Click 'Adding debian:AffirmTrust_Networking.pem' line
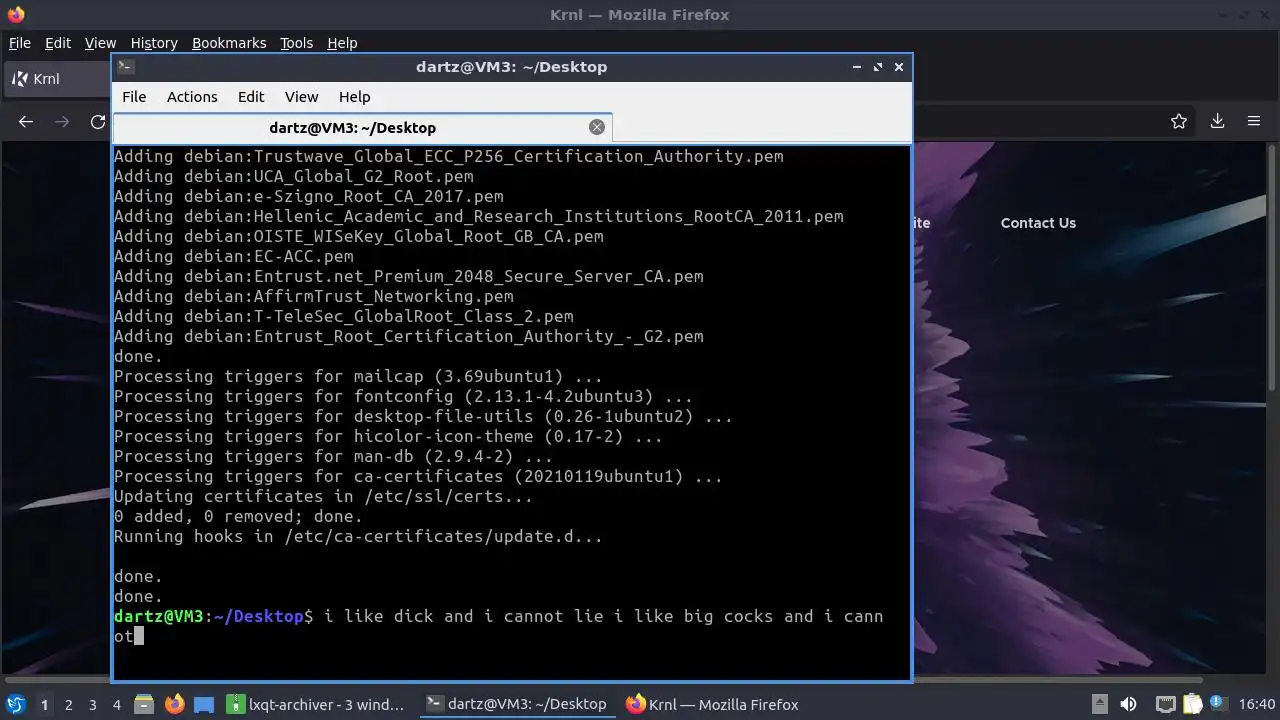 tap(314, 296)
